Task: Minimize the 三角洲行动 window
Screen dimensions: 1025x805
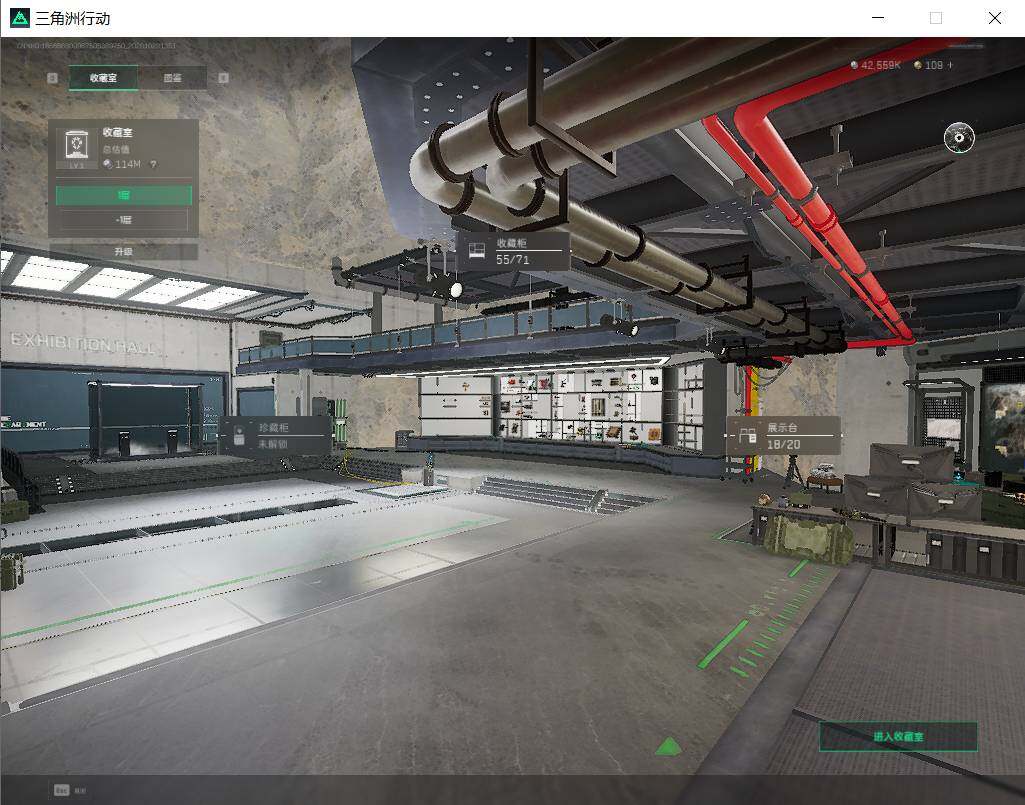Action: coord(879,18)
